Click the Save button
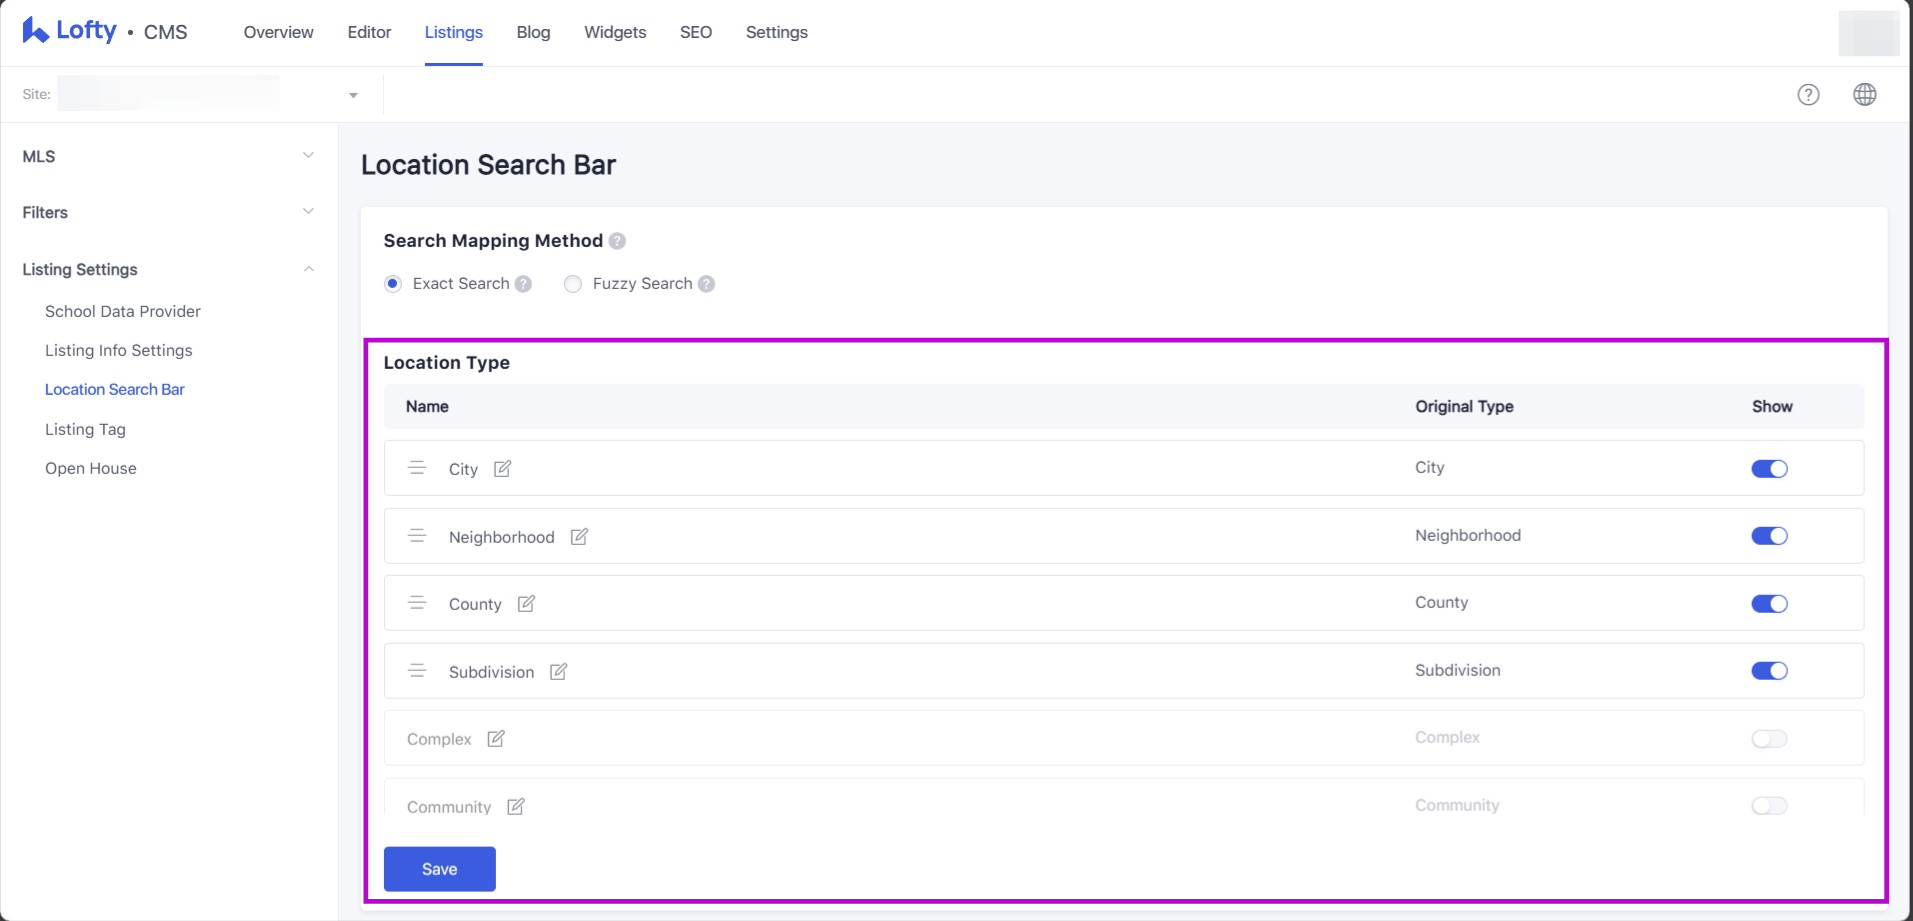 [x=439, y=869]
